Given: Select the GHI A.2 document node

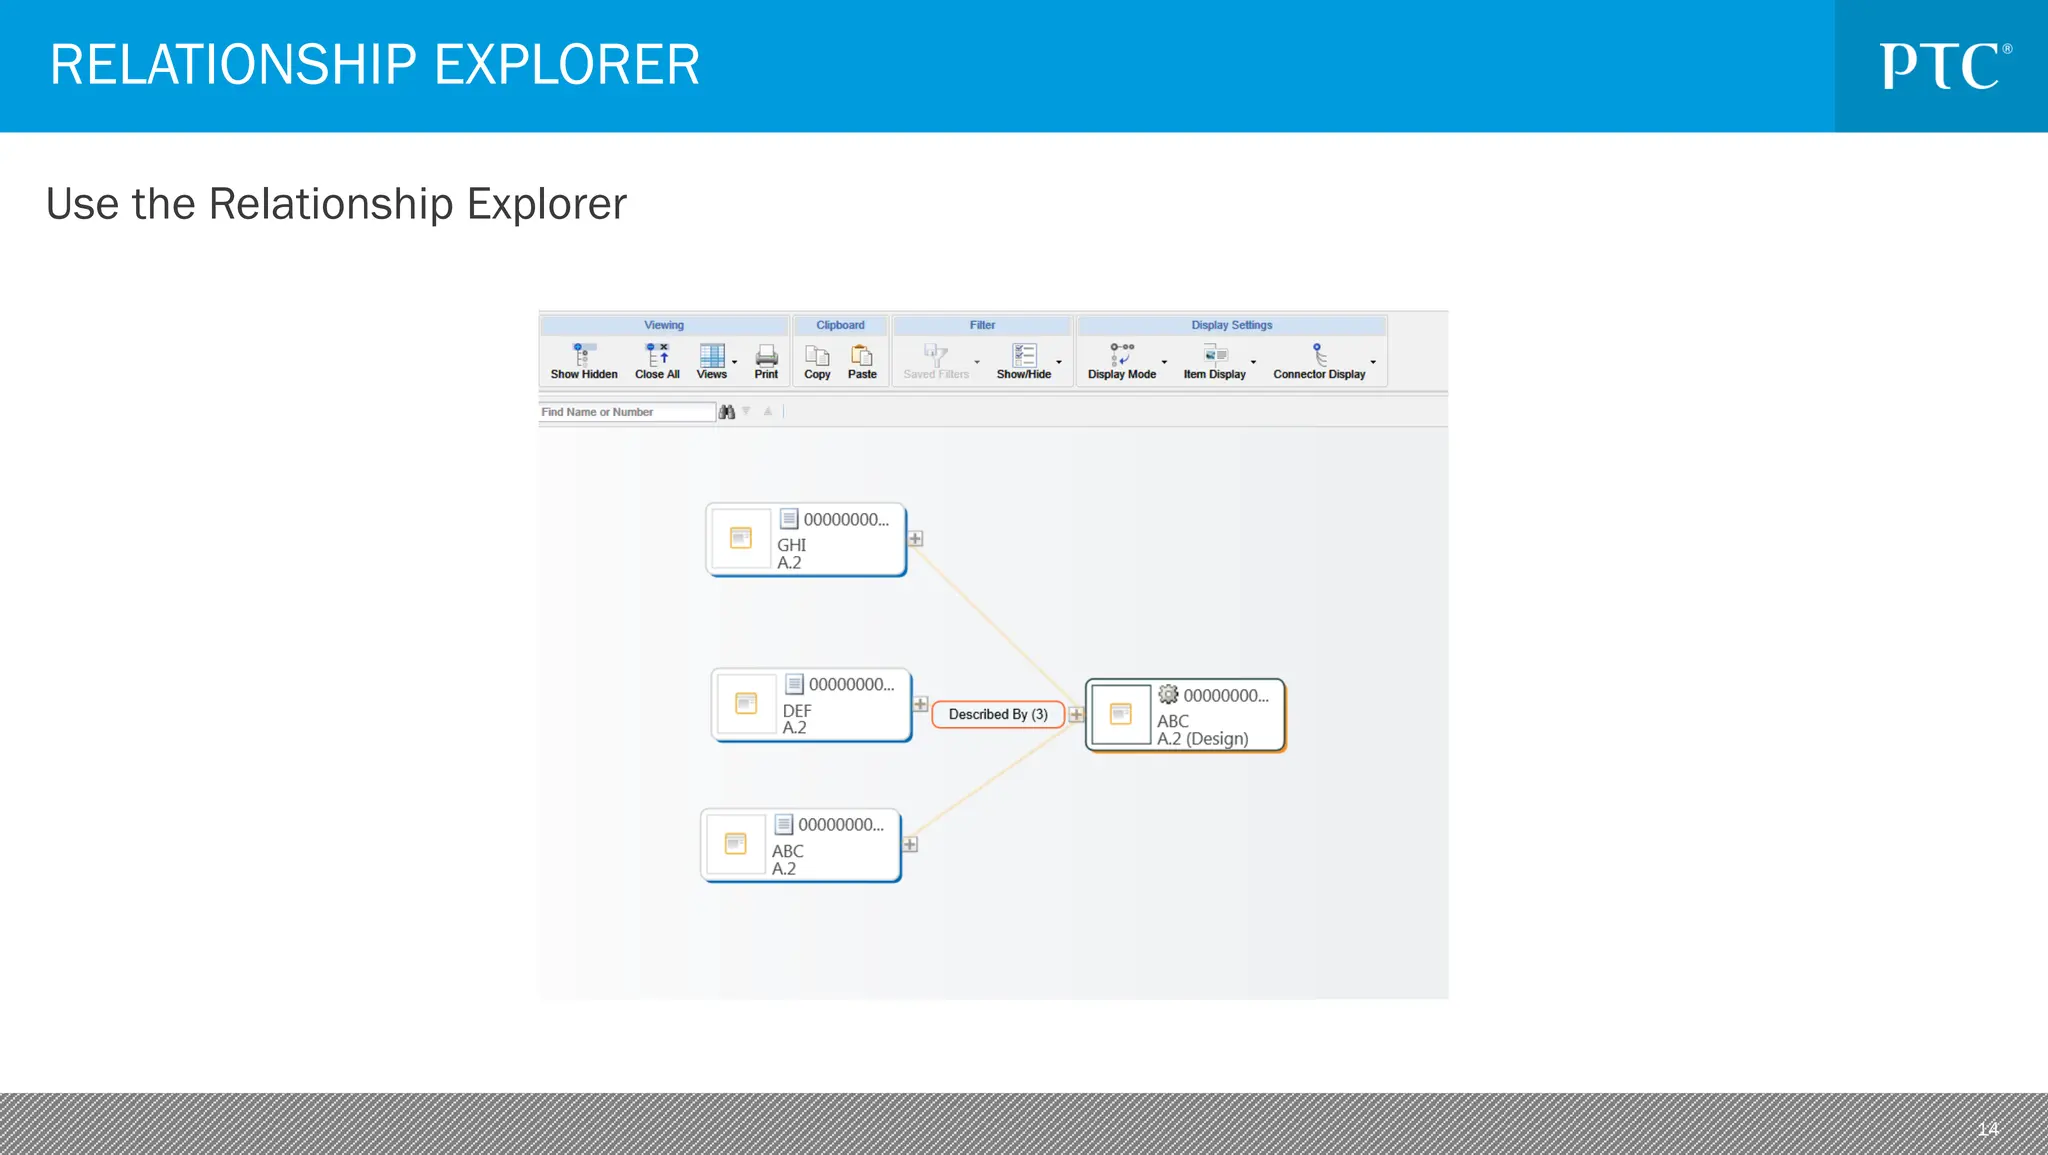Looking at the screenshot, I should coord(806,540).
